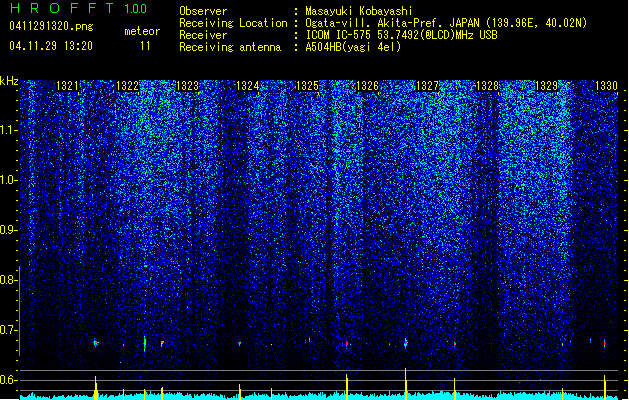
Task: Click the 1329 time marker
Action: pyautogui.click(x=547, y=86)
